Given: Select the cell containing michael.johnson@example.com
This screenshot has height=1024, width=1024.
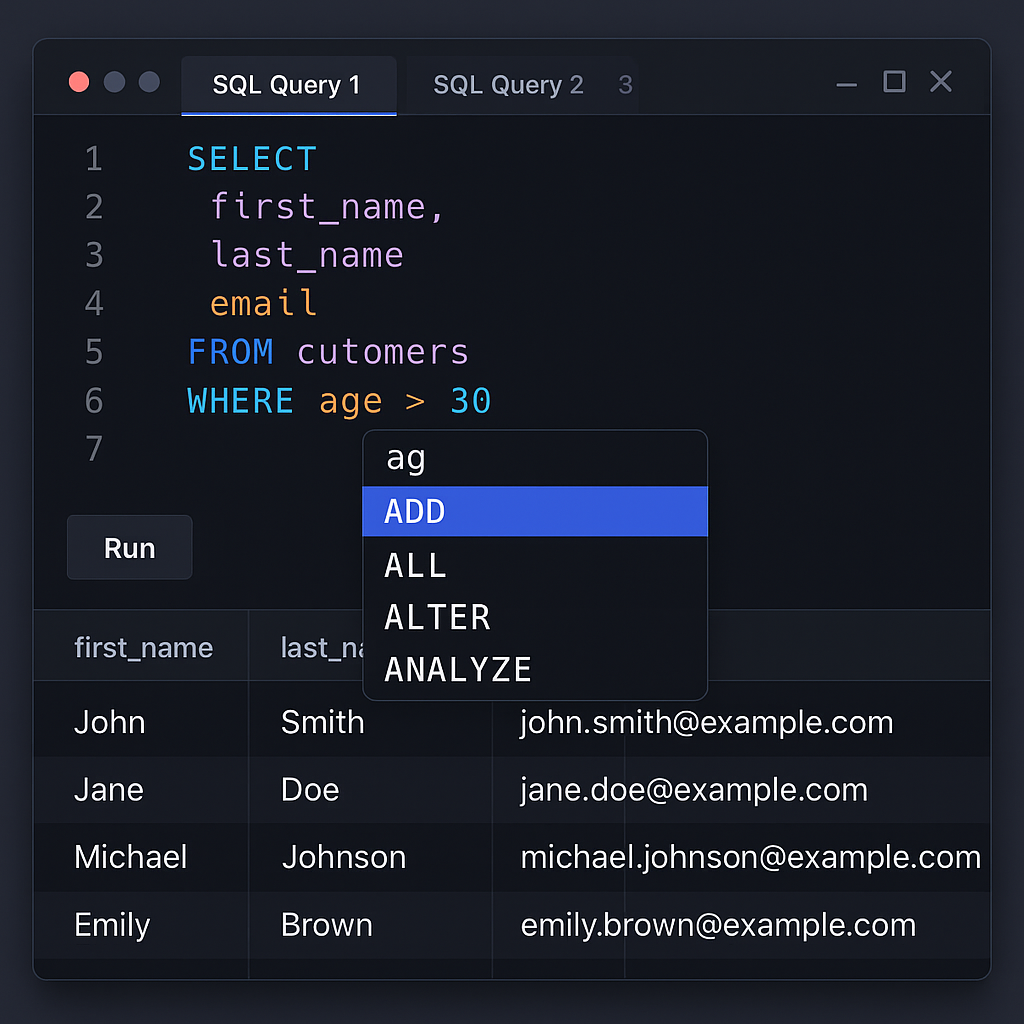Looking at the screenshot, I should coord(750,857).
